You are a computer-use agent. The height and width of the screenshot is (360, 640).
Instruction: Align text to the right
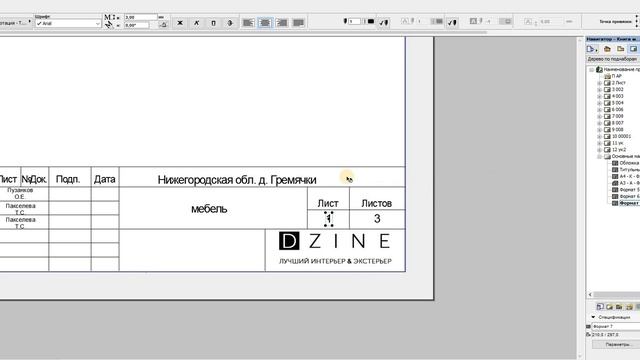282,23
